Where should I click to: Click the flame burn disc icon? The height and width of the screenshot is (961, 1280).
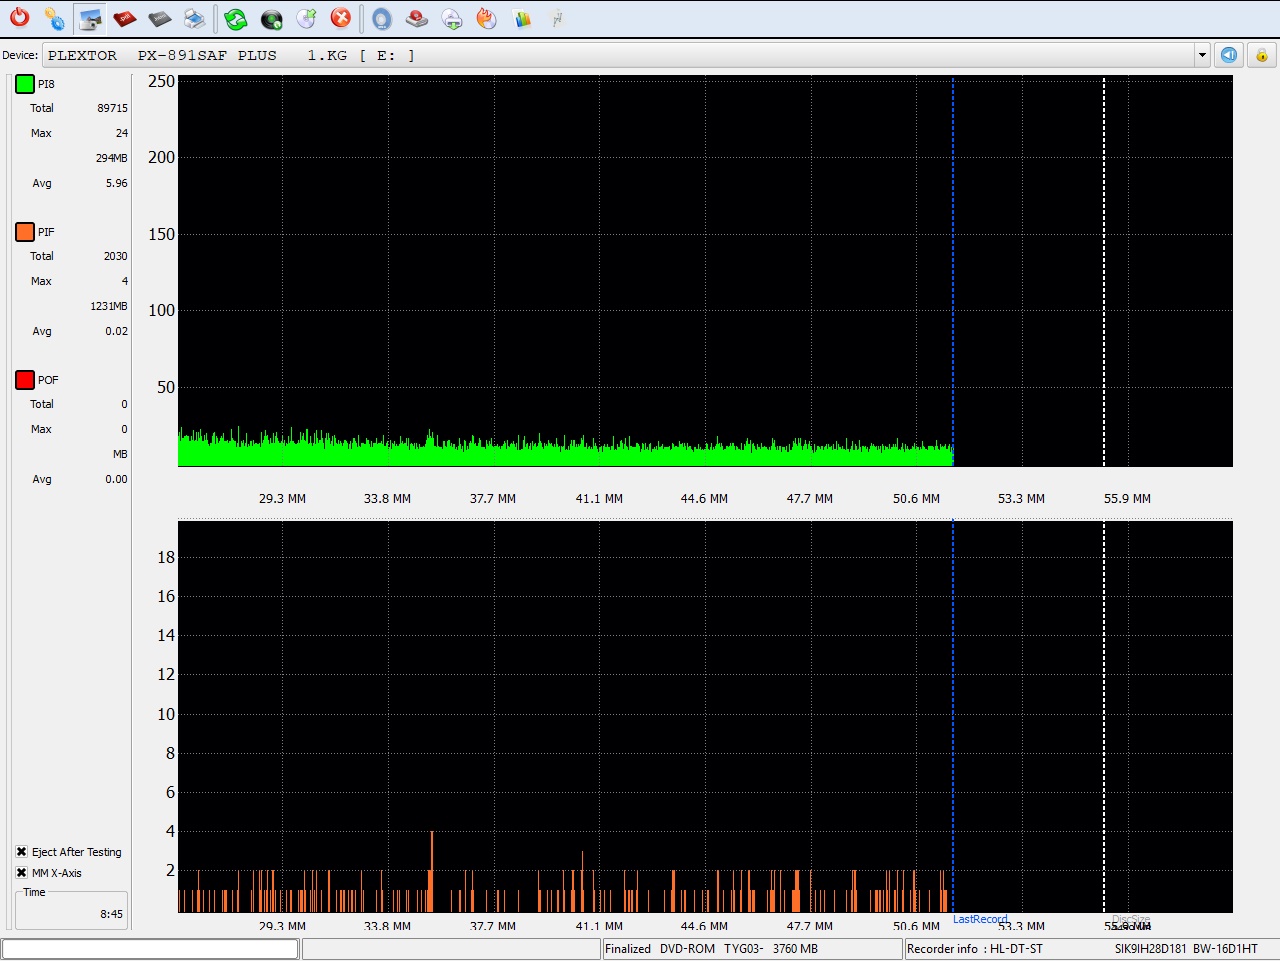pos(487,18)
